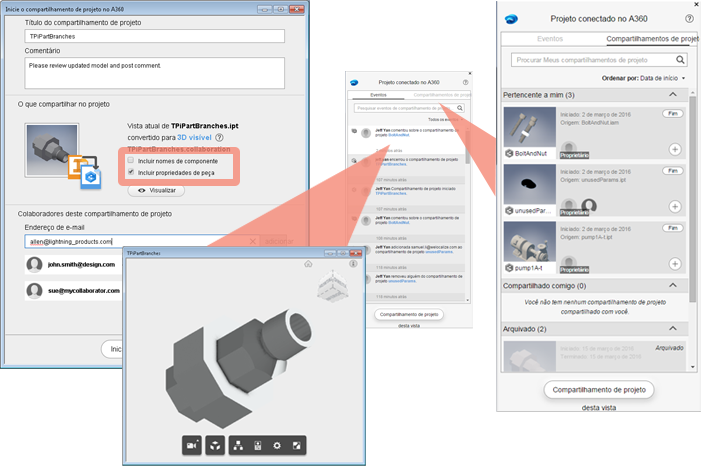Select Compartilhamentos de projeto tab in large panel
The image size is (701, 467).
(x=652, y=39)
